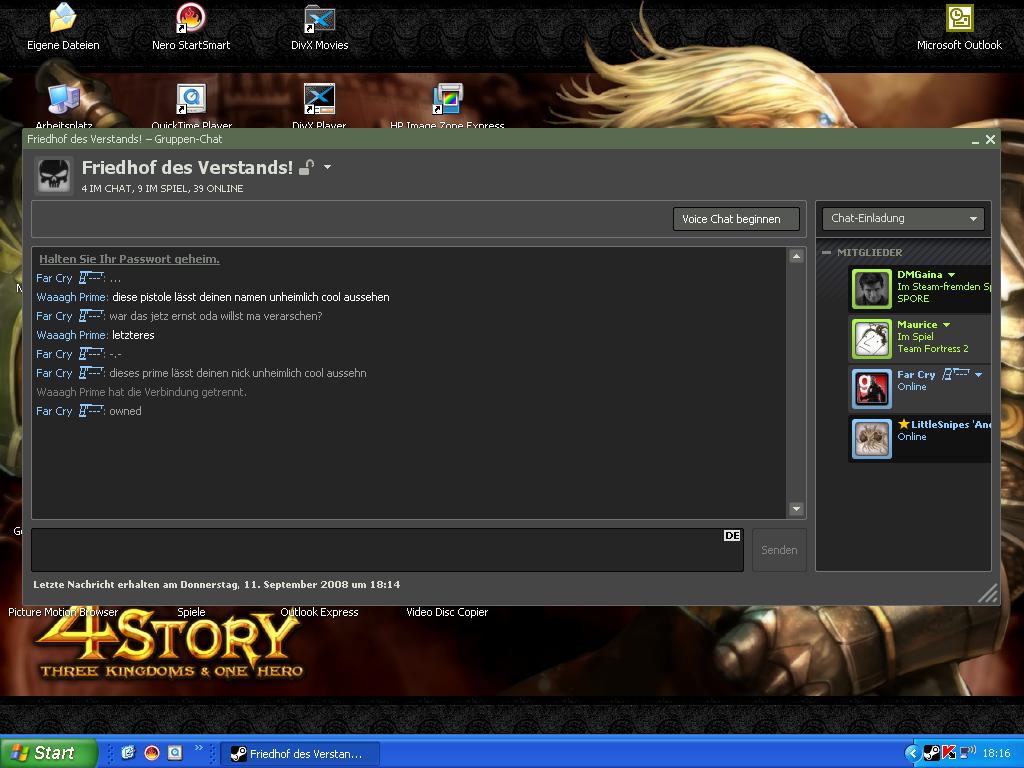Open the Windows Start menu
Viewport: 1024px width, 768px height.
48,753
